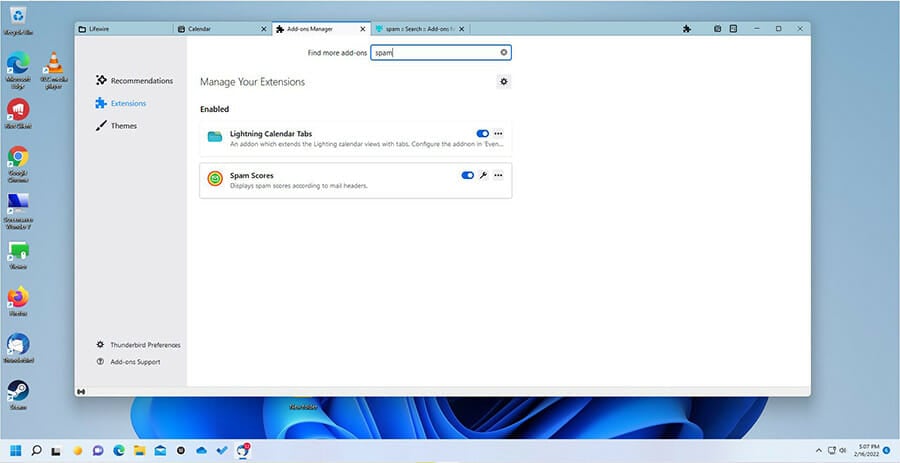The width and height of the screenshot is (900, 463).
Task: Open the Spam Scores extension details
Action: pos(355,181)
